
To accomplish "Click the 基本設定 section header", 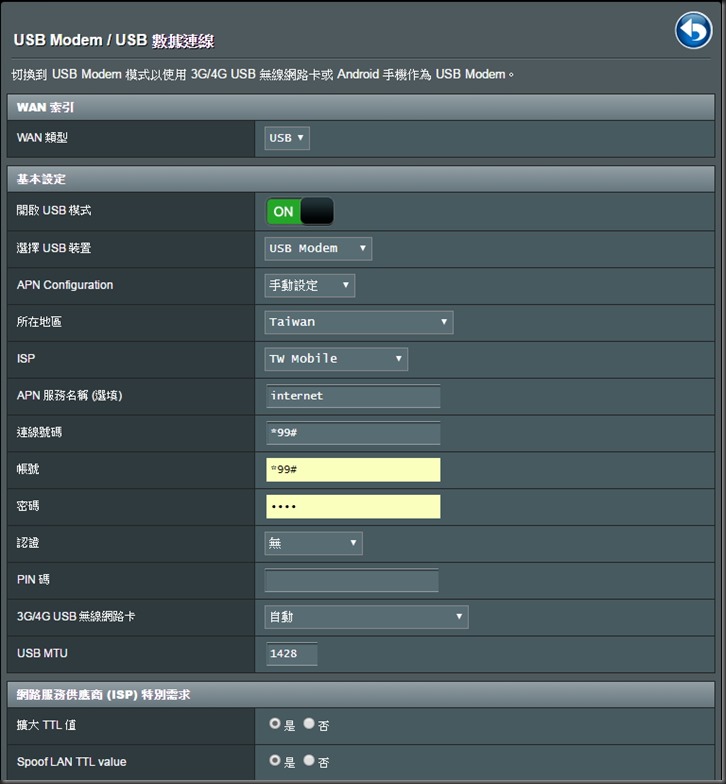I will pyautogui.click(x=361, y=179).
